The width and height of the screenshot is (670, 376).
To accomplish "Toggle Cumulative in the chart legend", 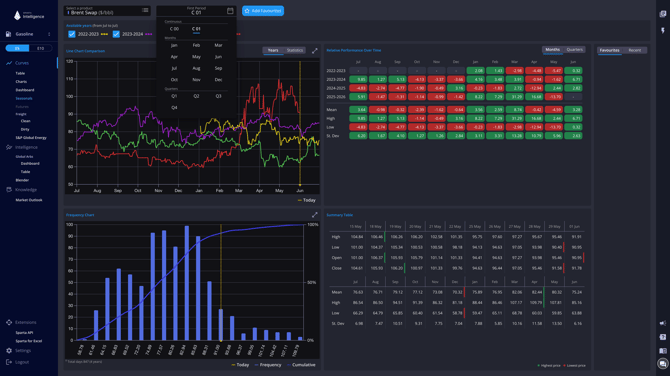I will [301, 365].
